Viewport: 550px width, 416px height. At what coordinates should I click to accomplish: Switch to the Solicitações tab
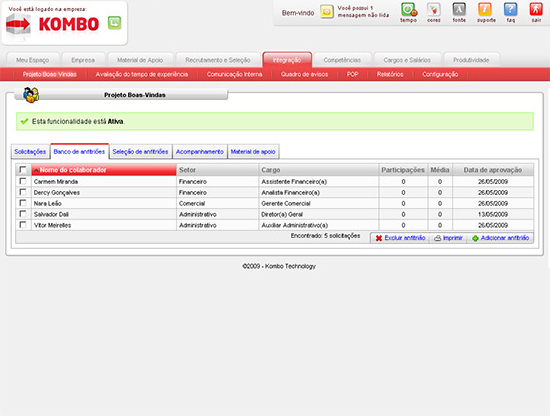(30, 152)
